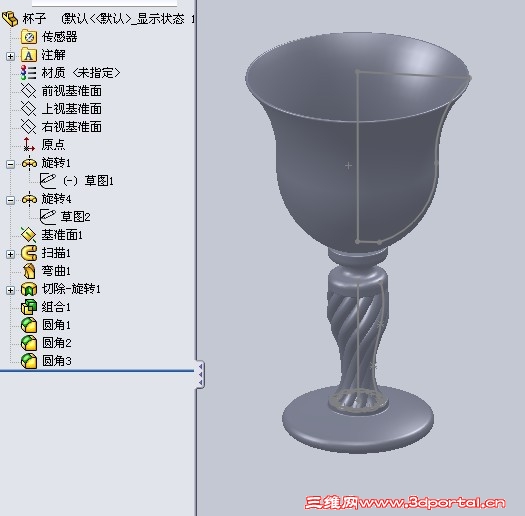Viewport: 525px width, 516px height.
Task: Select the 前视基准面 label
Action: click(72, 91)
